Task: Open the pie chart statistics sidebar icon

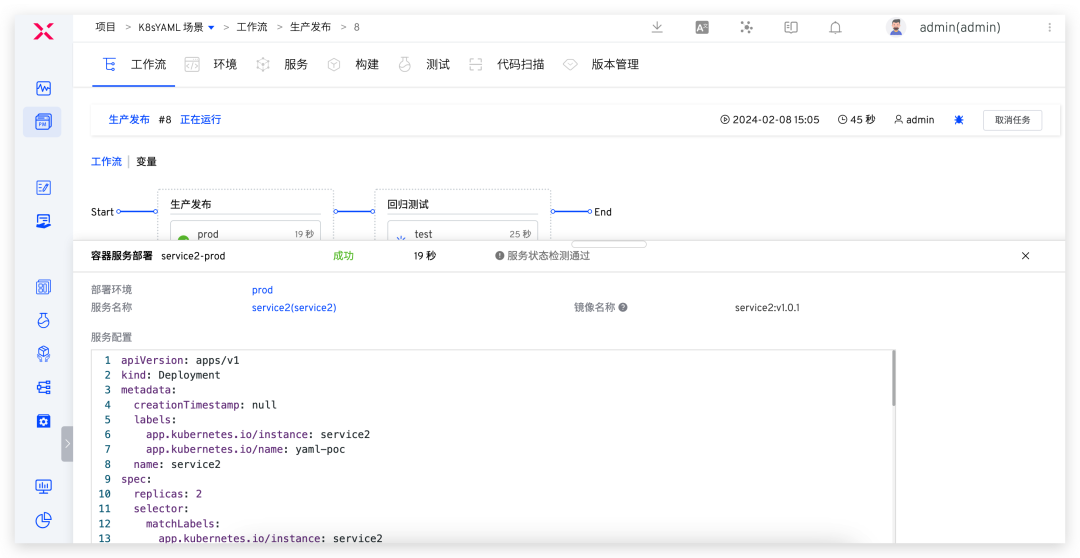Action: [x=43, y=520]
